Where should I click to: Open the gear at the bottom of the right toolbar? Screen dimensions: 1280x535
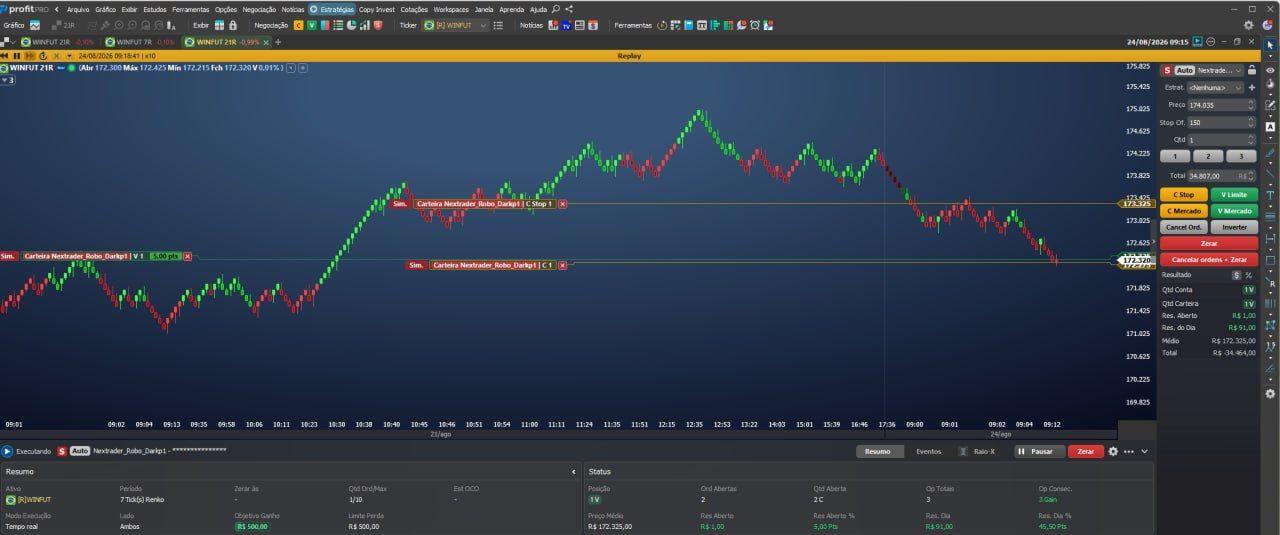[1270, 394]
